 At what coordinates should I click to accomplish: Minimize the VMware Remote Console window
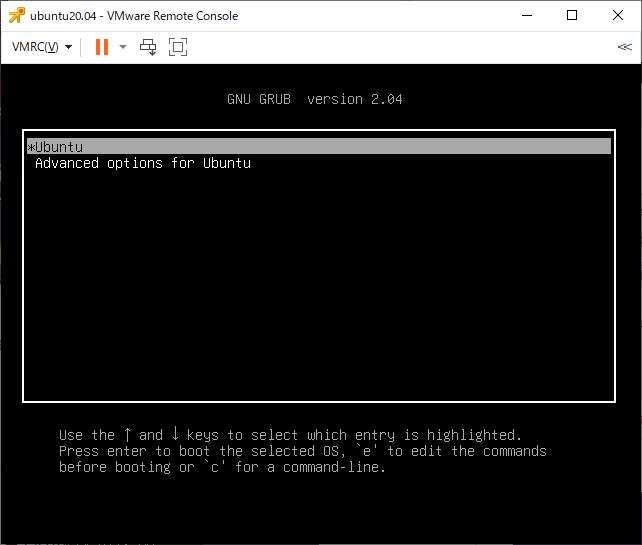click(x=527, y=16)
